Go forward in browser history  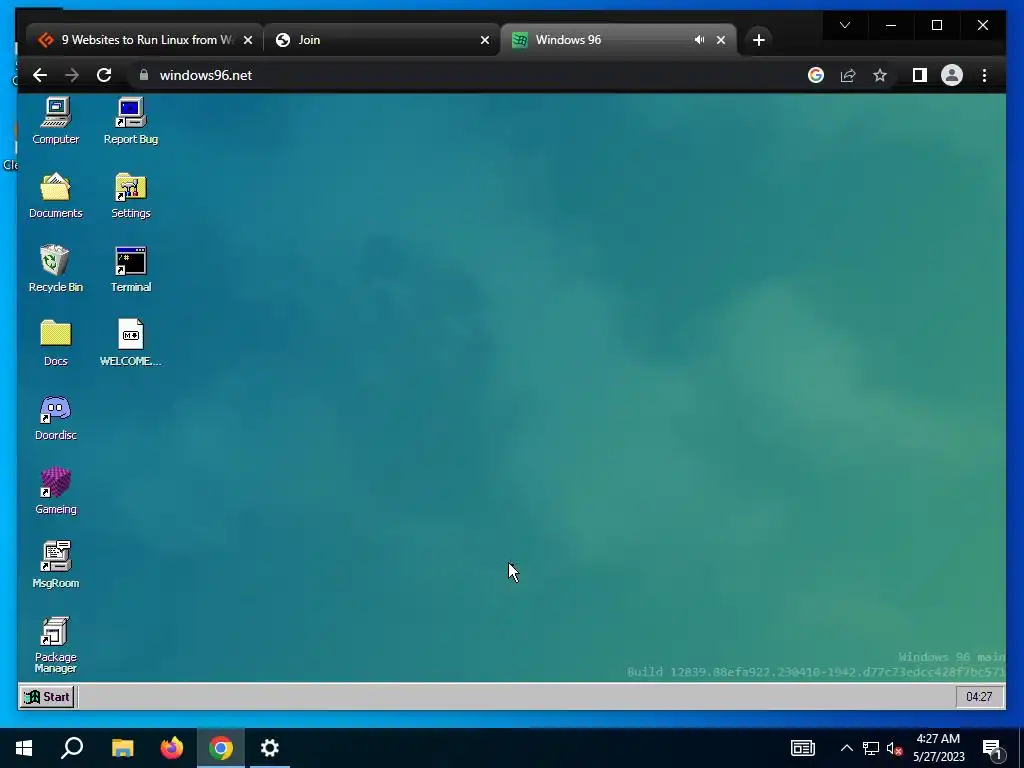72,75
